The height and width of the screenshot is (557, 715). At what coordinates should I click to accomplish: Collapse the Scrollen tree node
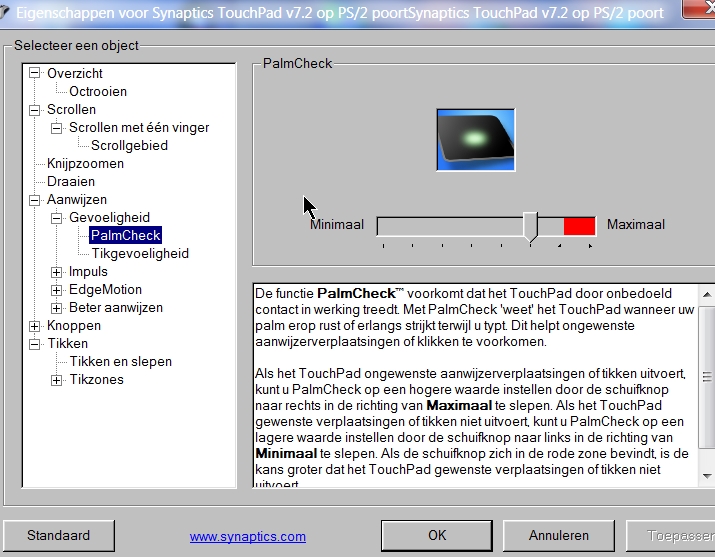click(x=36, y=109)
